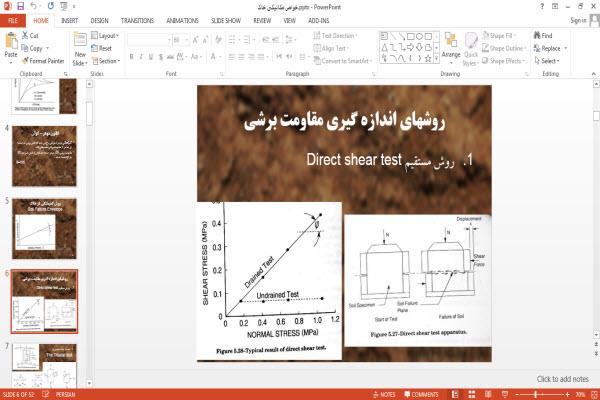Viewport: 600px width, 400px height.
Task: Toggle Italic formatting
Action: [141, 57]
